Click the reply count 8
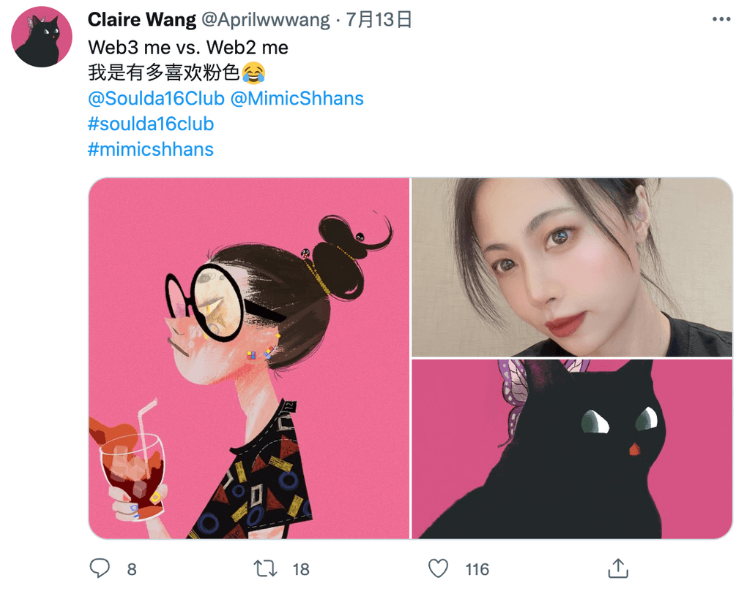This screenshot has height=589, width=745. pos(132,569)
